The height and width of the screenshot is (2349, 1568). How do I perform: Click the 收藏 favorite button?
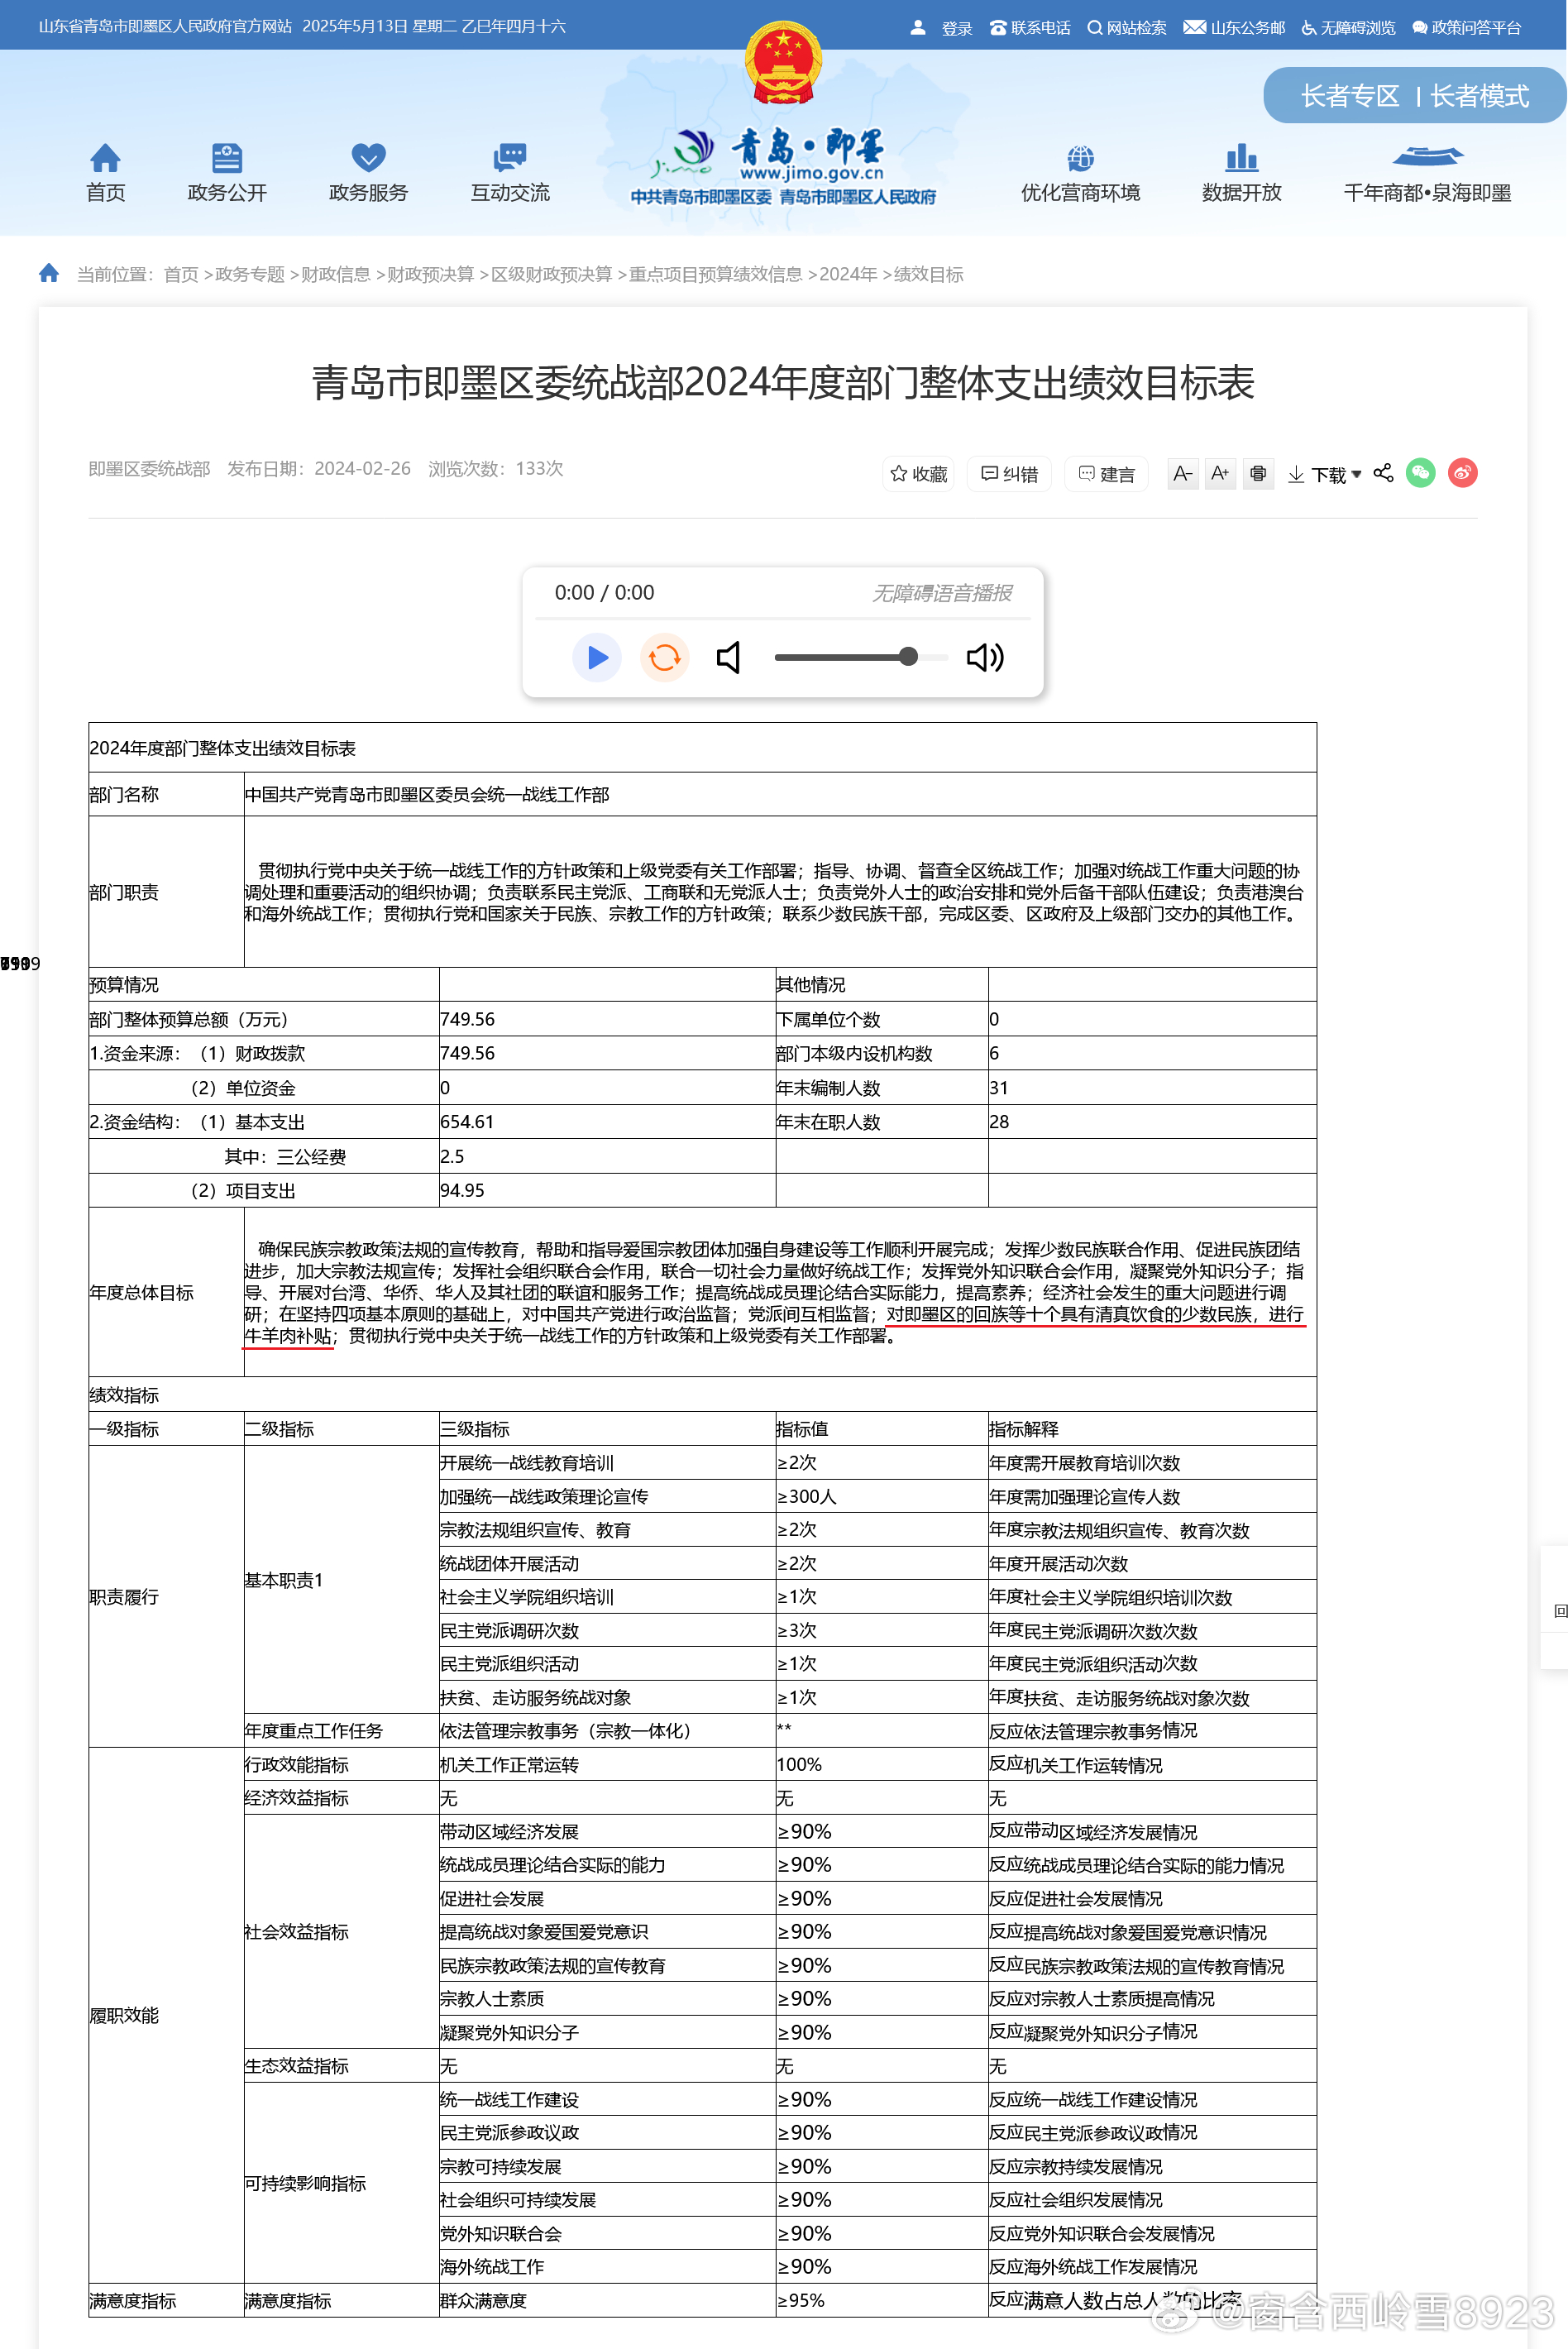(918, 474)
